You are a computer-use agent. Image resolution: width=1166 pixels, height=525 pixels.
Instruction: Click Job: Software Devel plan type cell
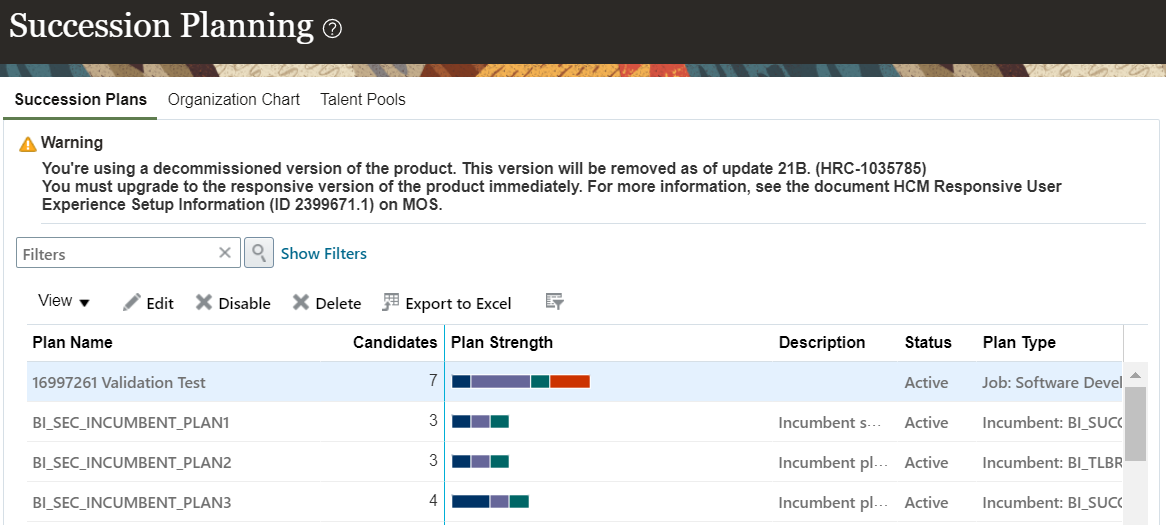tap(1052, 382)
